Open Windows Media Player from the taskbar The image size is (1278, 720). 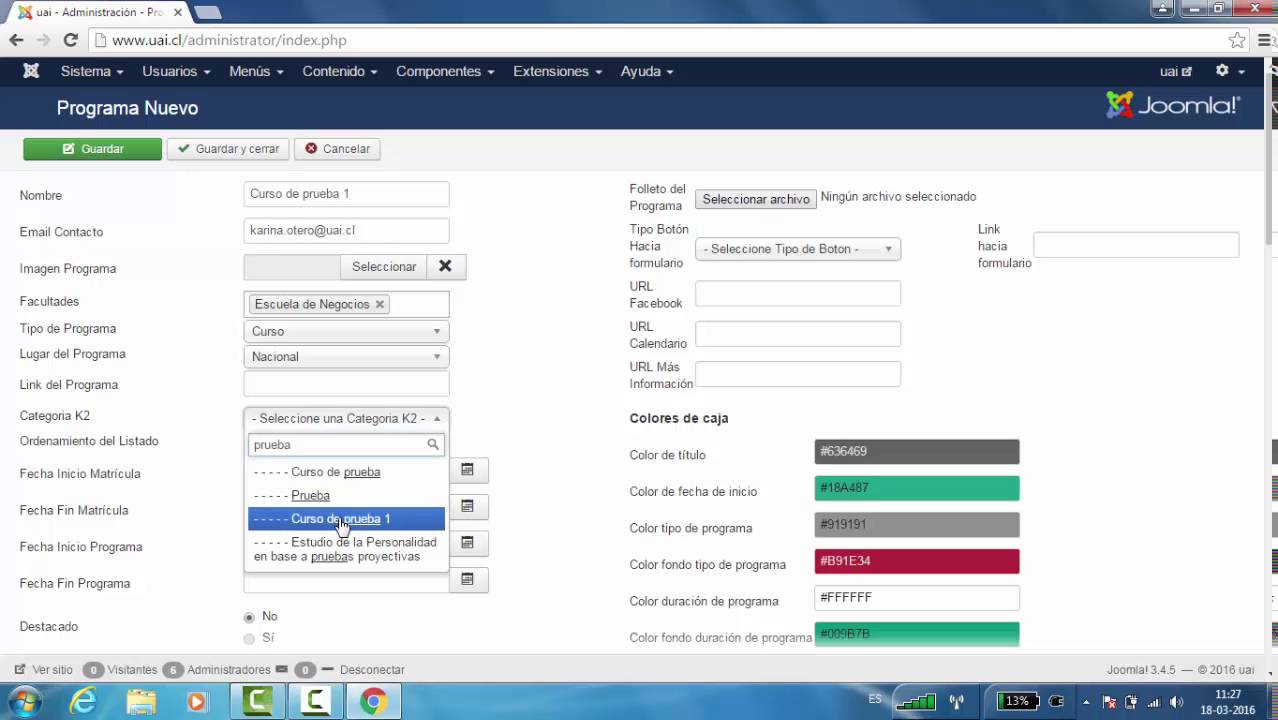click(197, 701)
